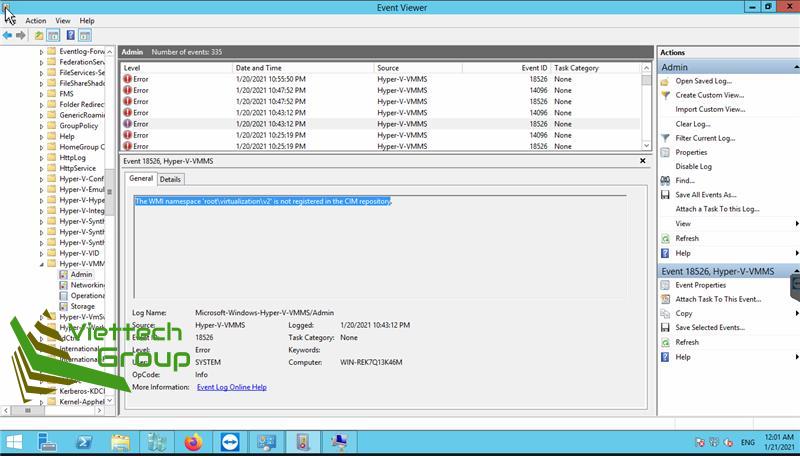This screenshot has width=800, height=456.
Task: Launch PowerShell from taskbar
Action: 84,442
